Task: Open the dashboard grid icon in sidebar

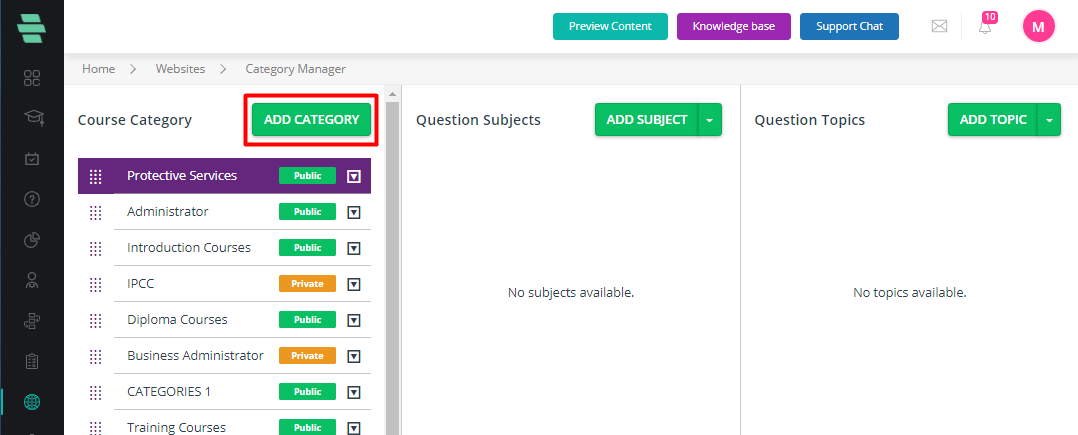Action: 32,78
